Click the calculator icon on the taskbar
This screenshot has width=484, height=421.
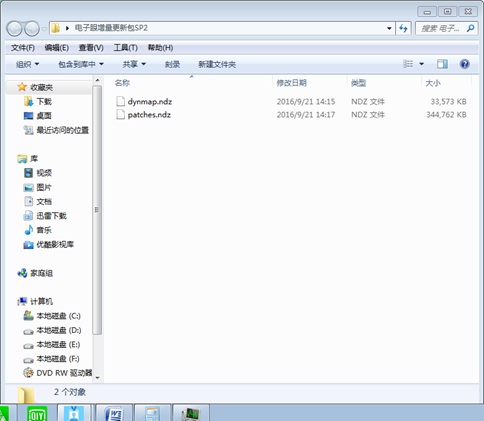tap(153, 413)
